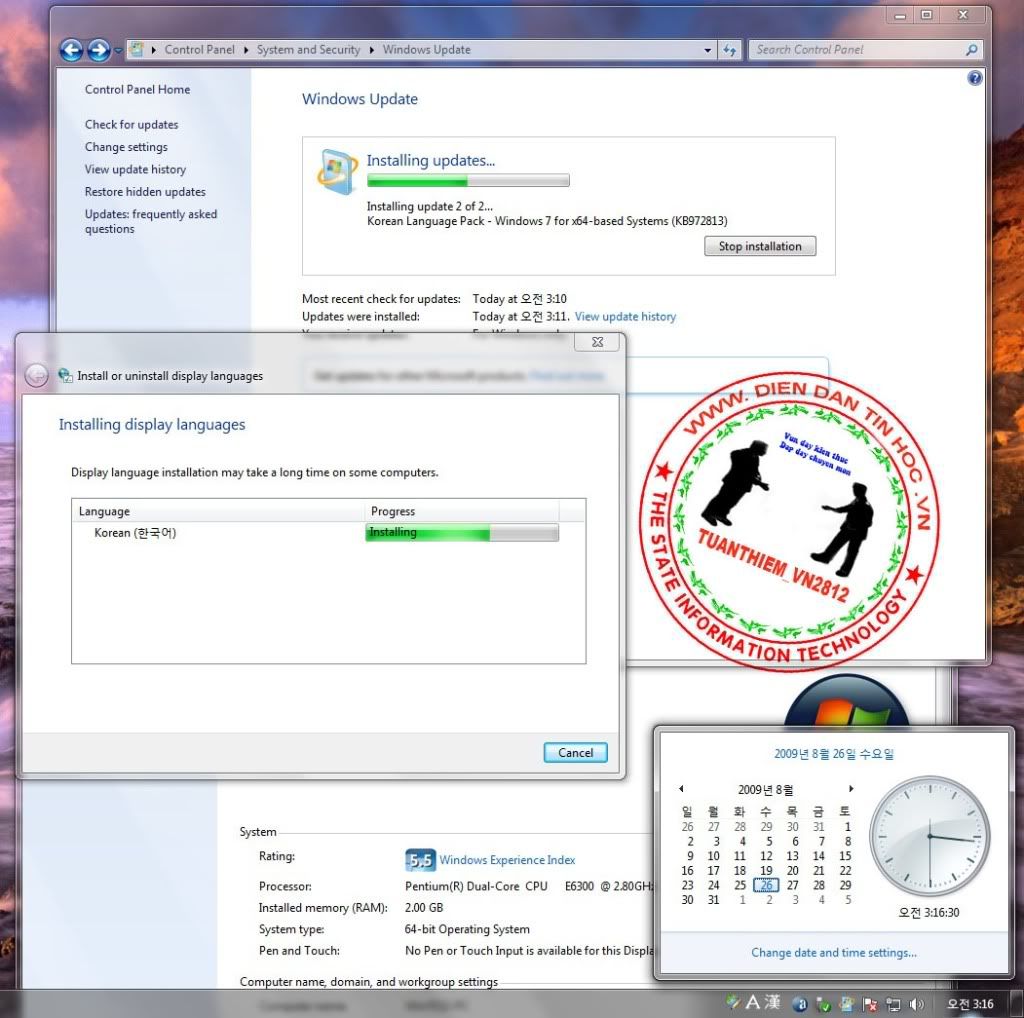Image resolution: width=1024 pixels, height=1018 pixels.
Task: Click the analog clock face
Action: click(929, 836)
